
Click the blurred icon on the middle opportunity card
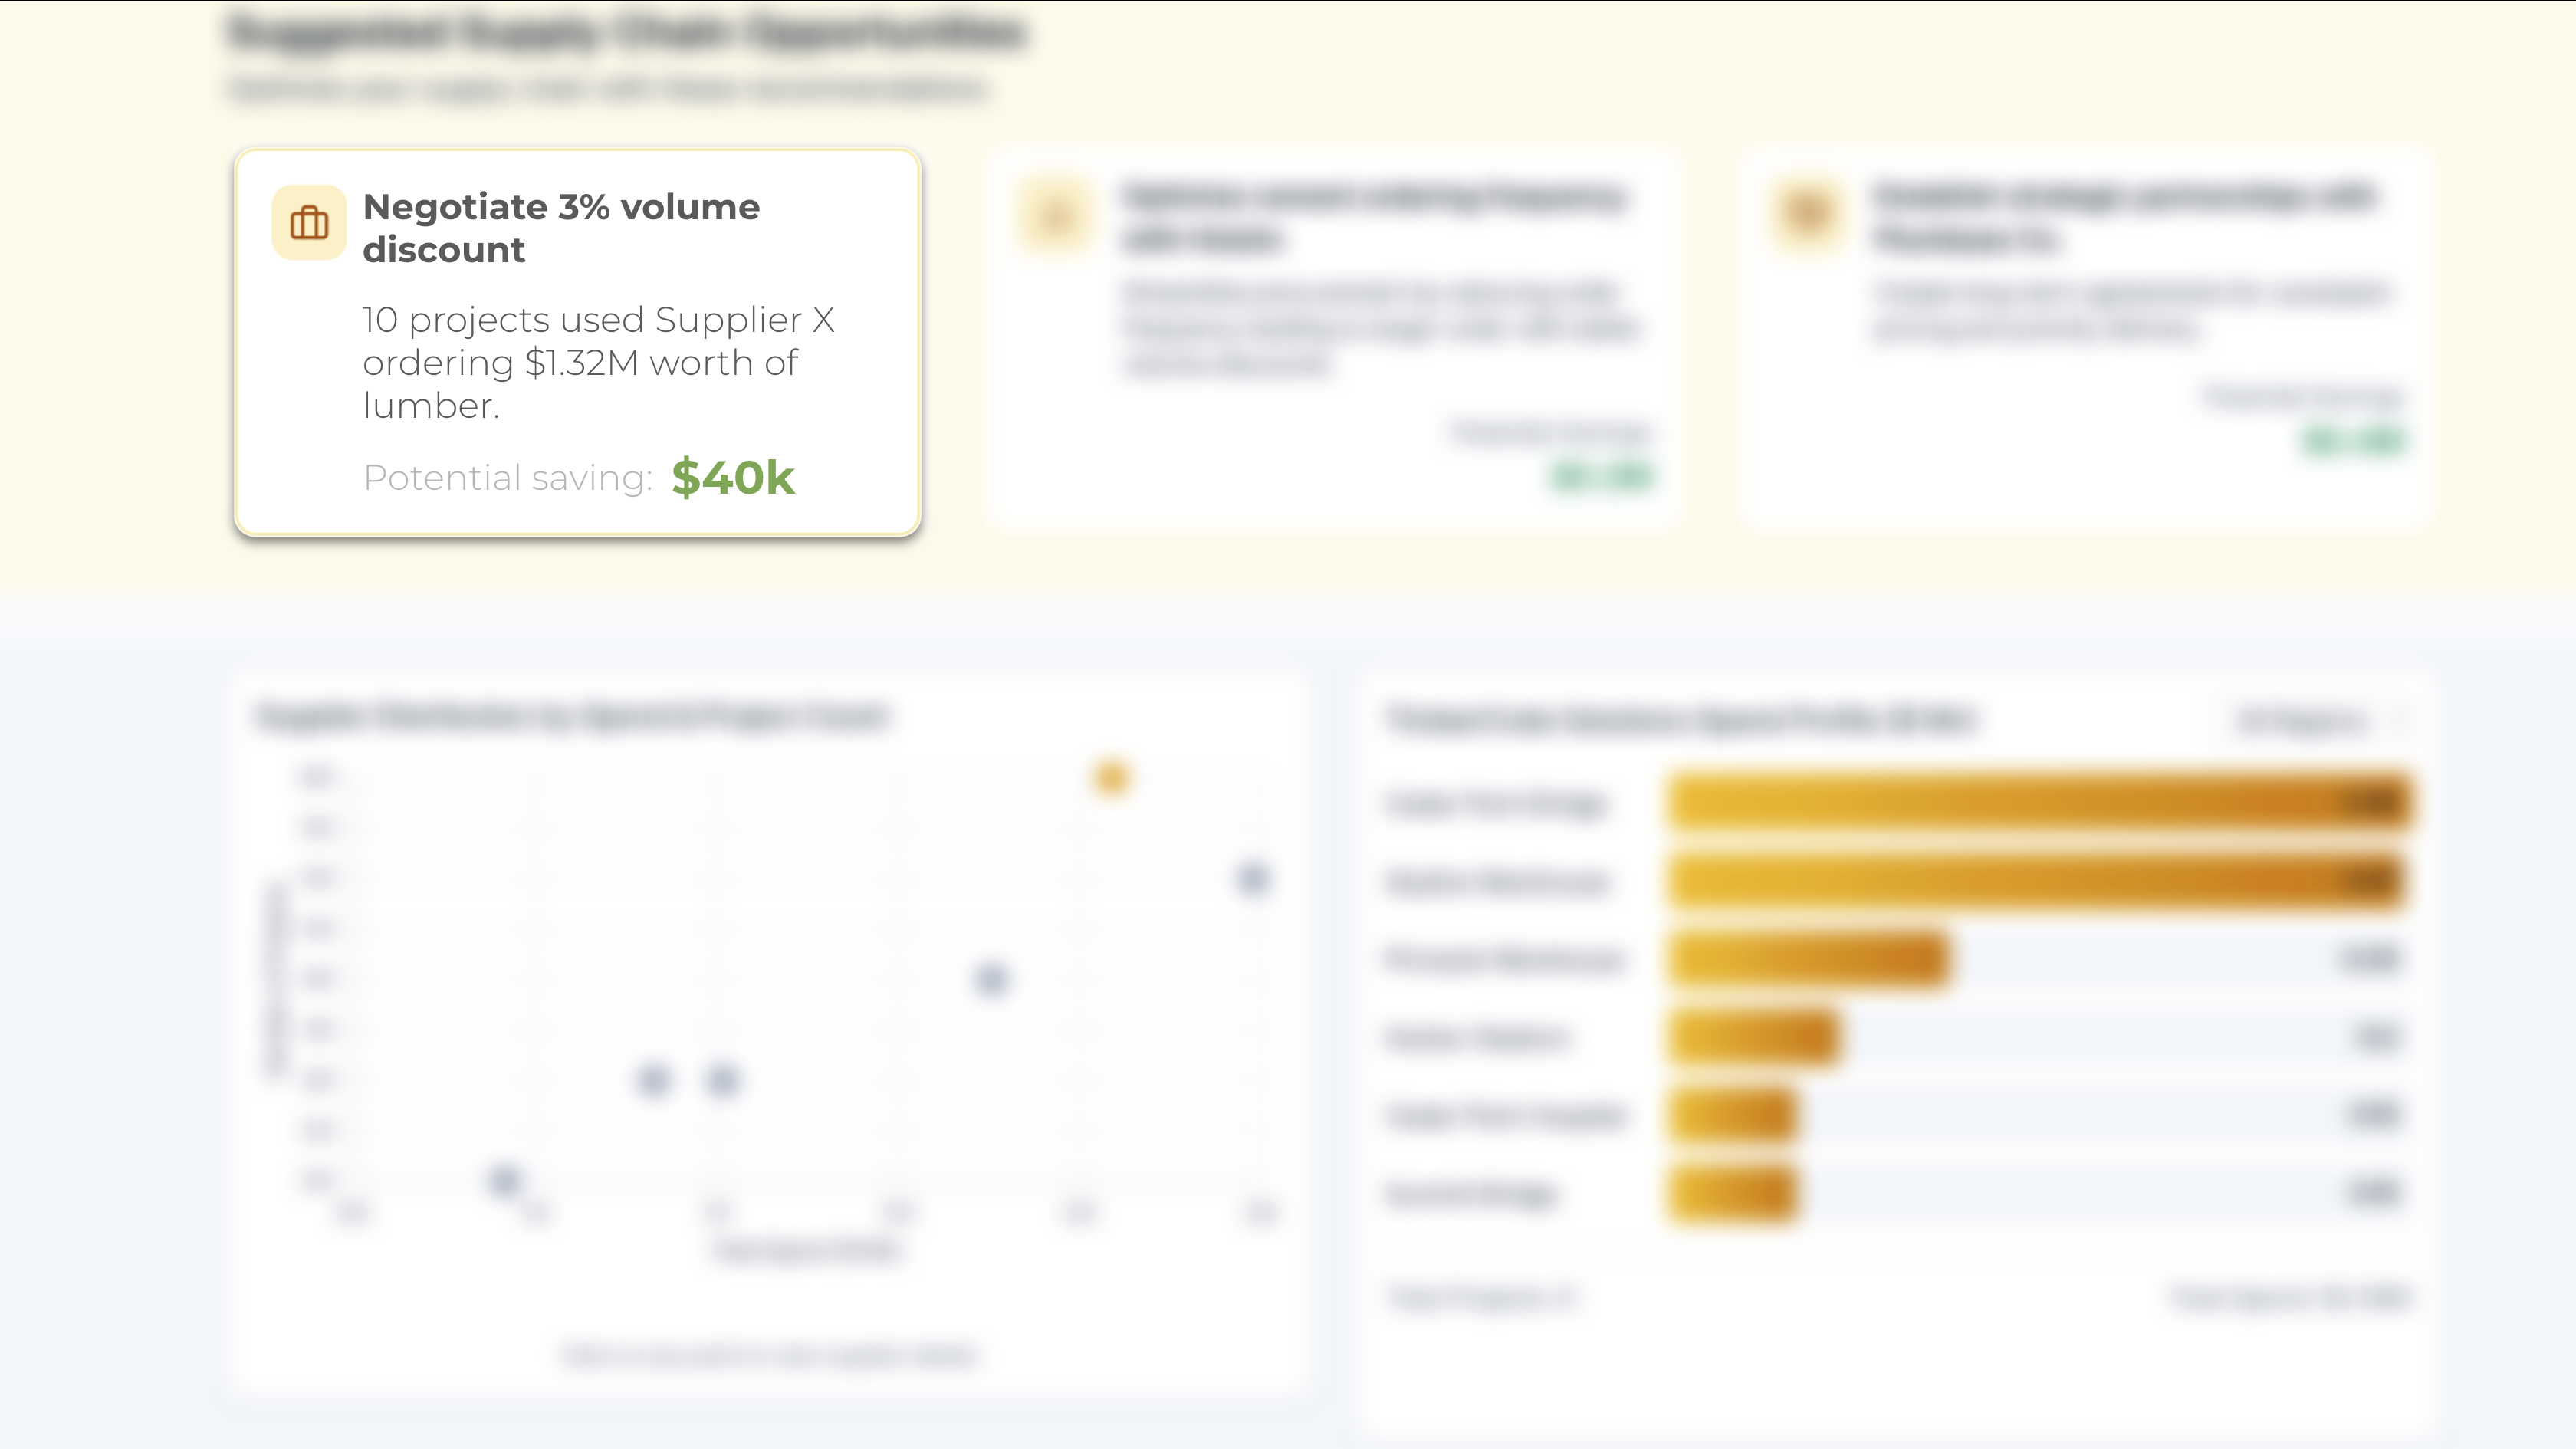click(x=1056, y=216)
